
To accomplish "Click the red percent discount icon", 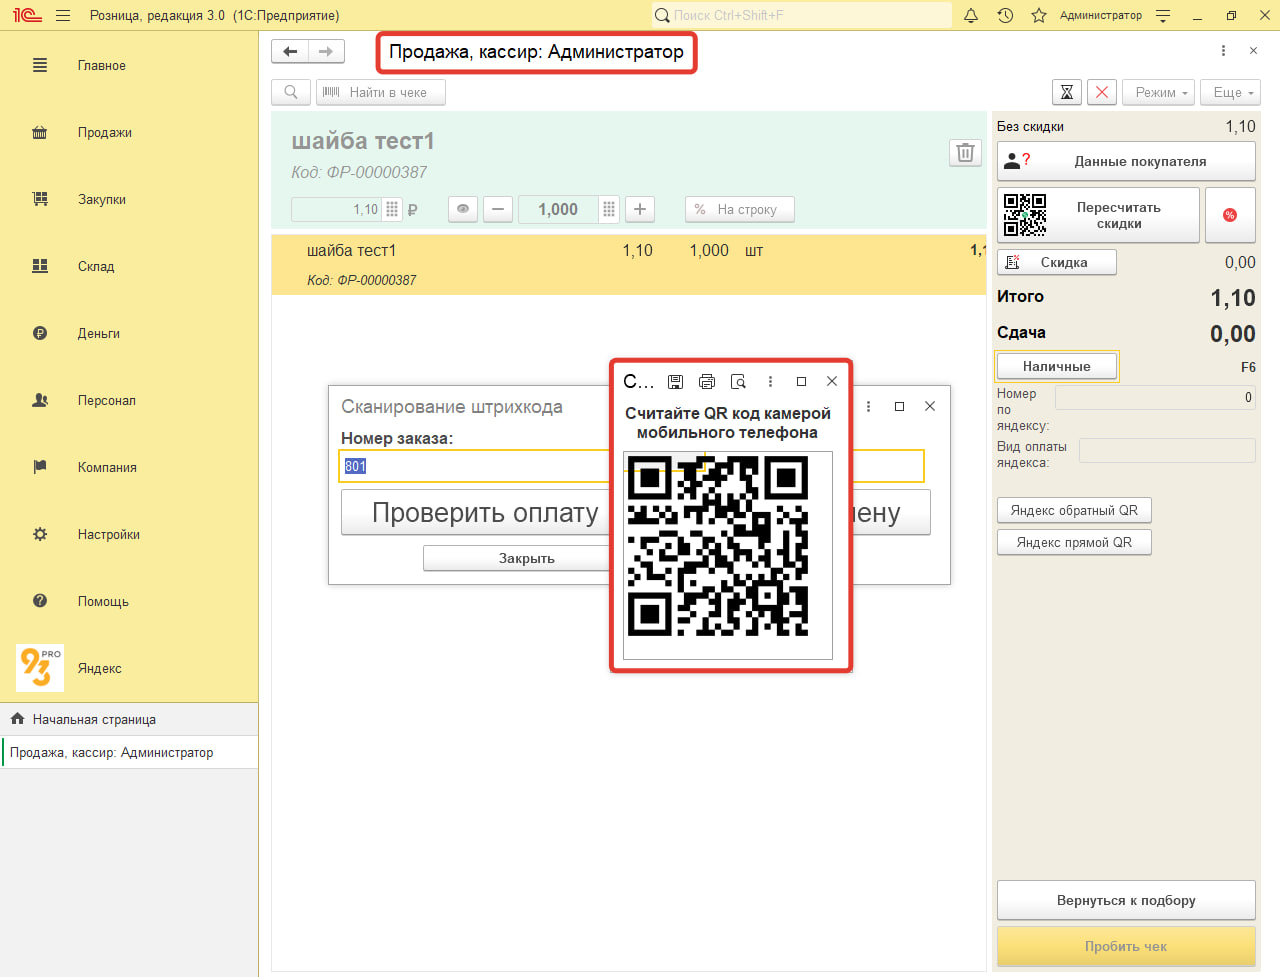I will [1230, 215].
